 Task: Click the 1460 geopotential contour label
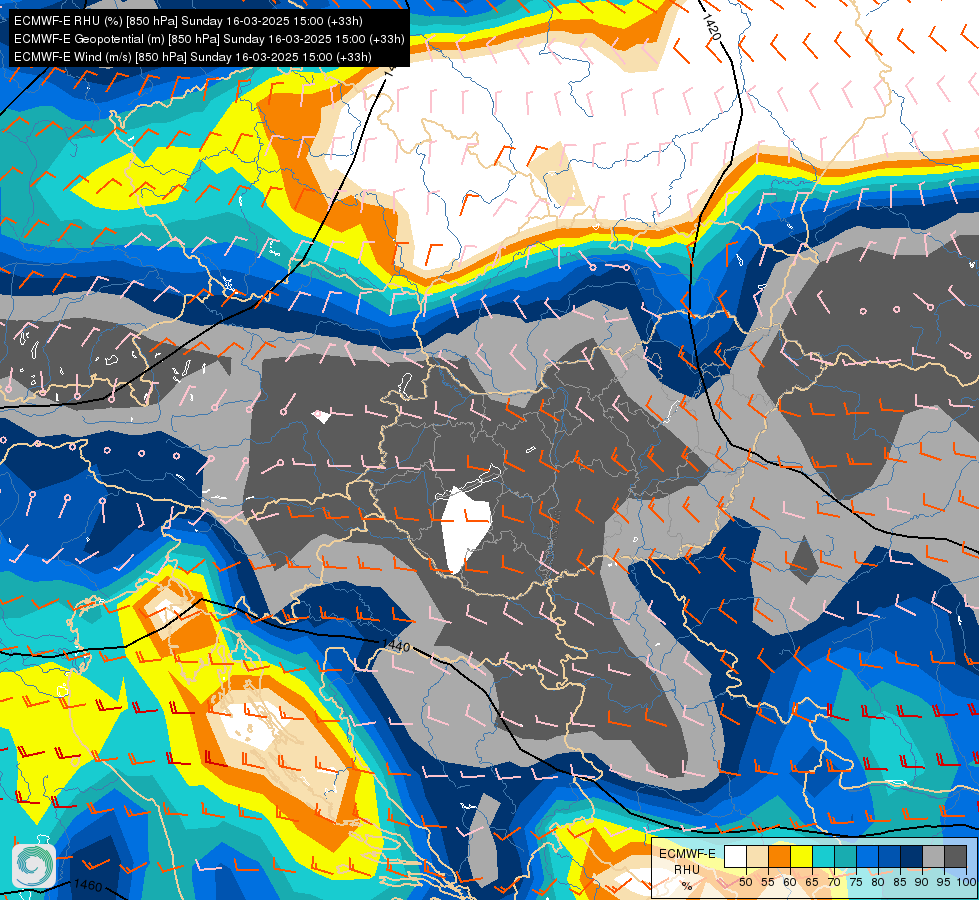87,885
